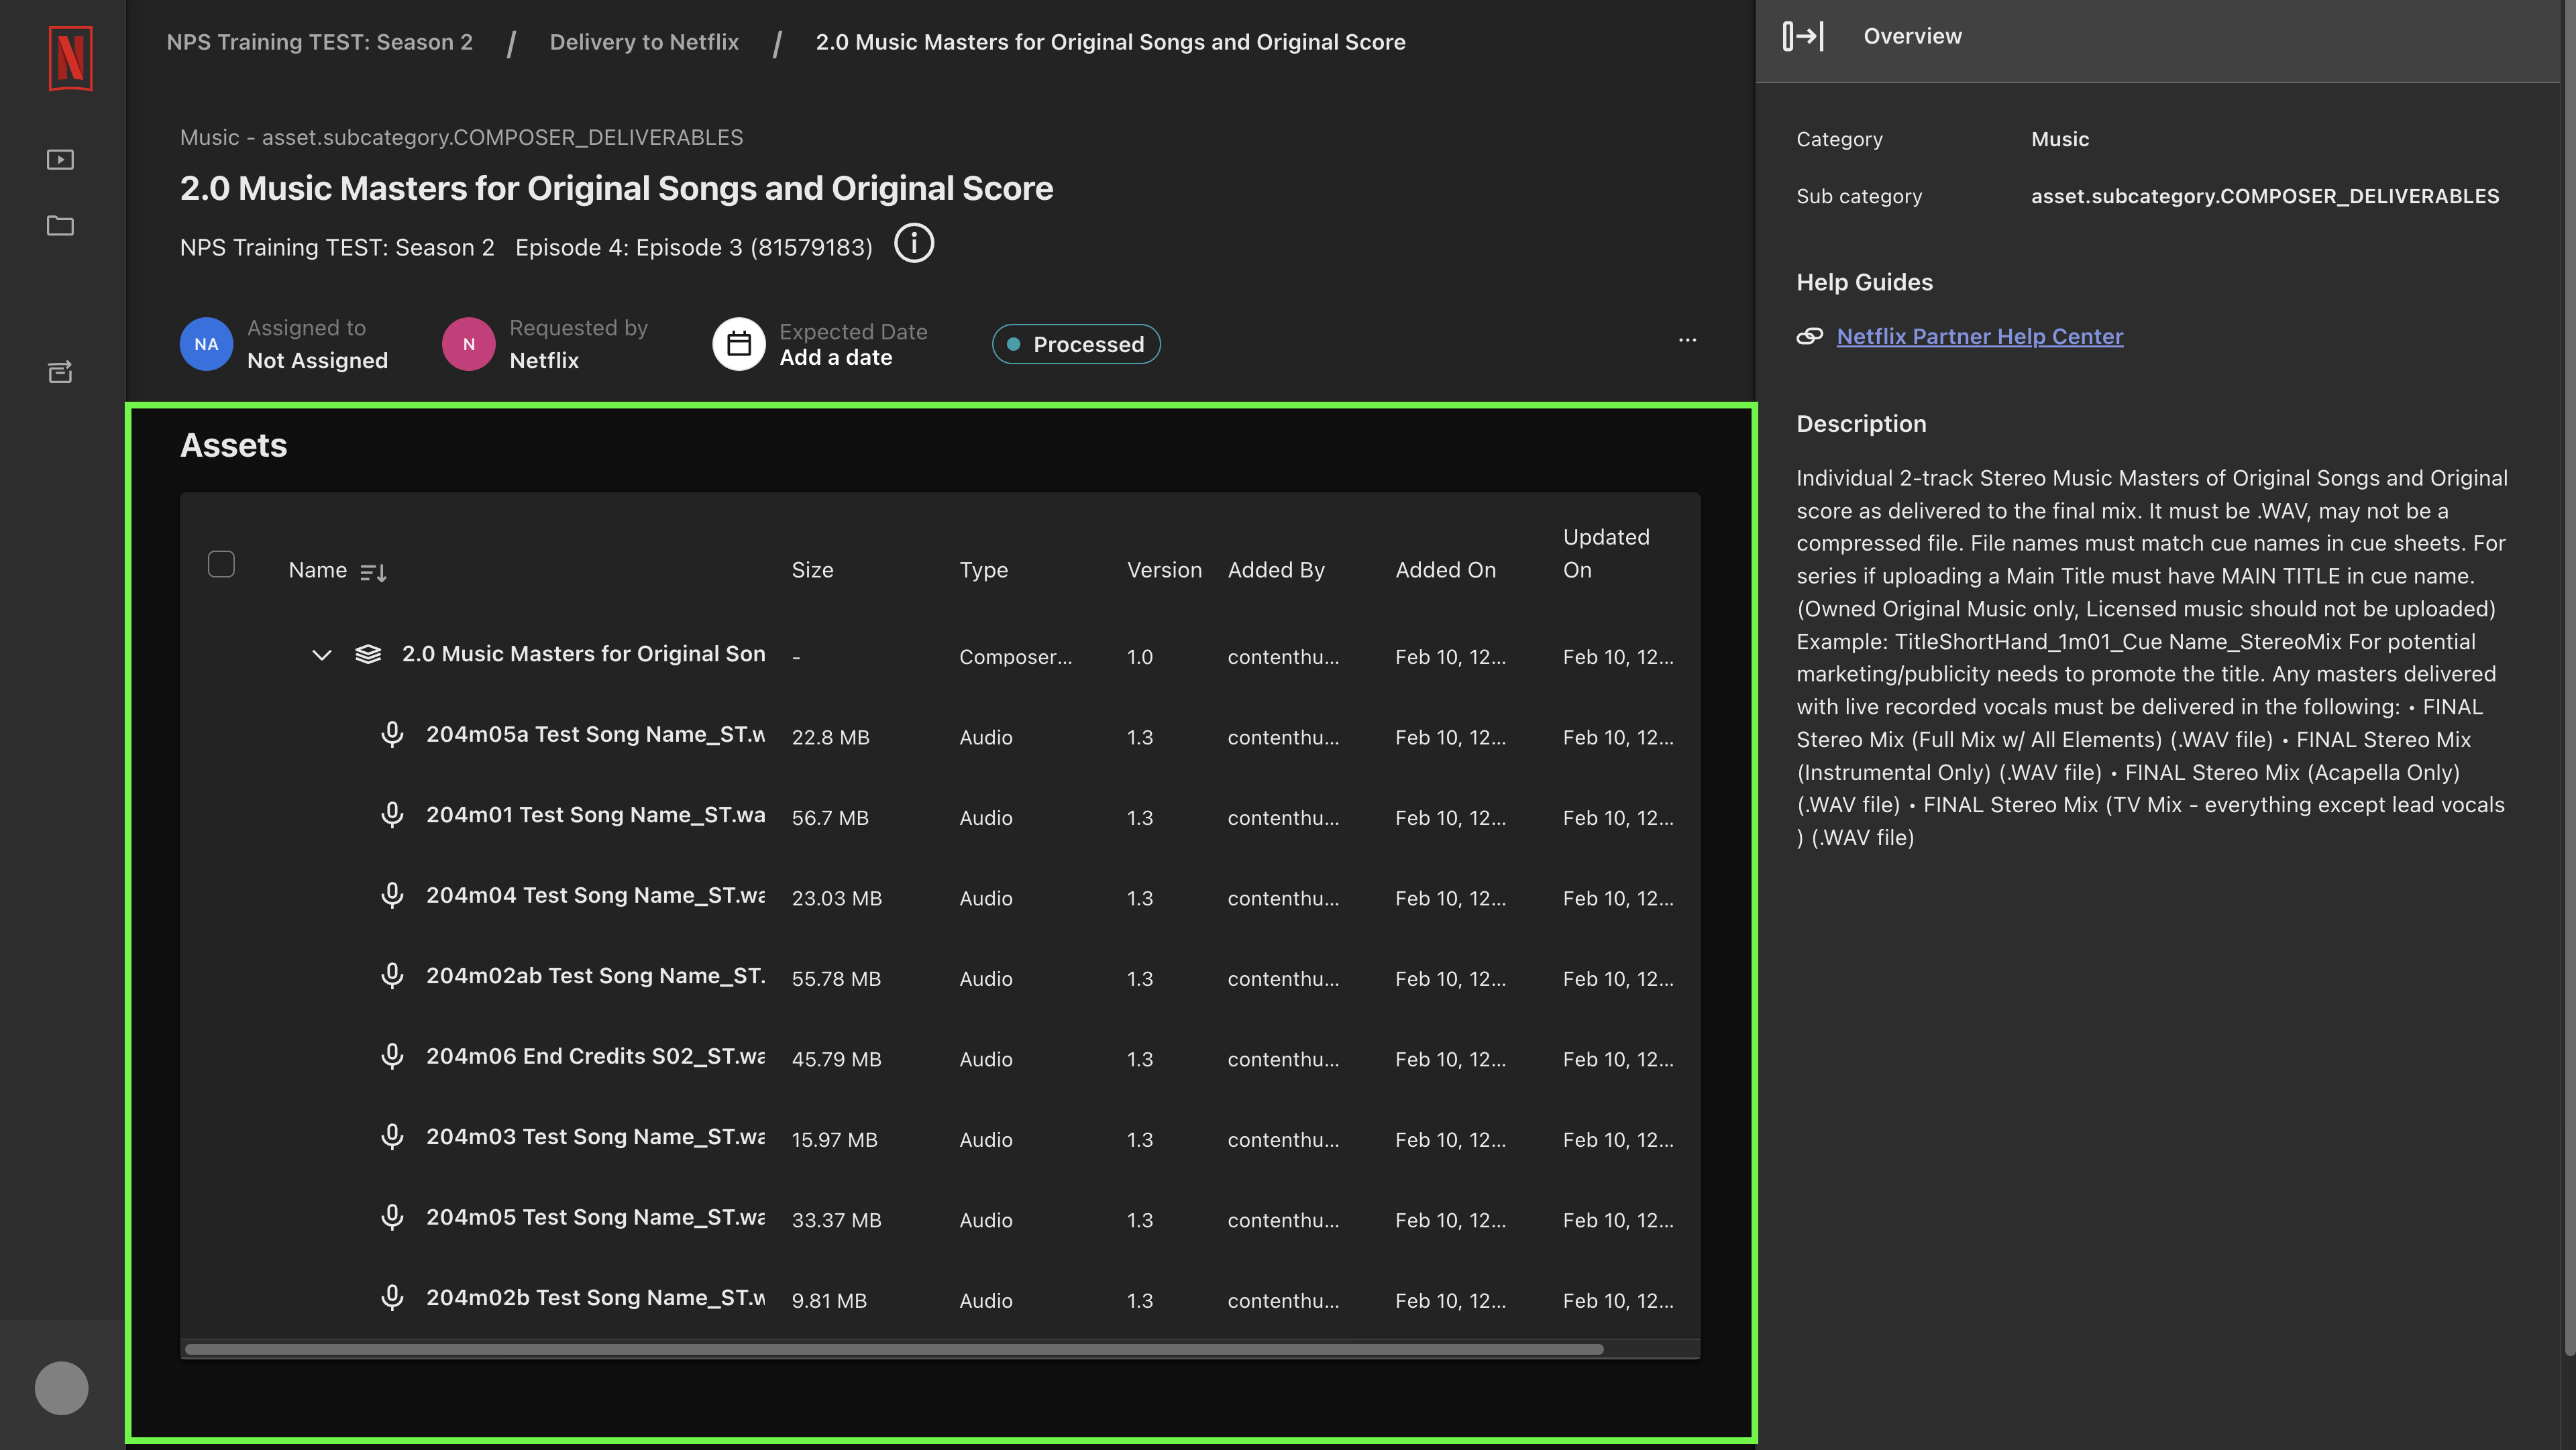Image resolution: width=2576 pixels, height=1450 pixels.
Task: Open the folder sidebar icon
Action: 60,225
